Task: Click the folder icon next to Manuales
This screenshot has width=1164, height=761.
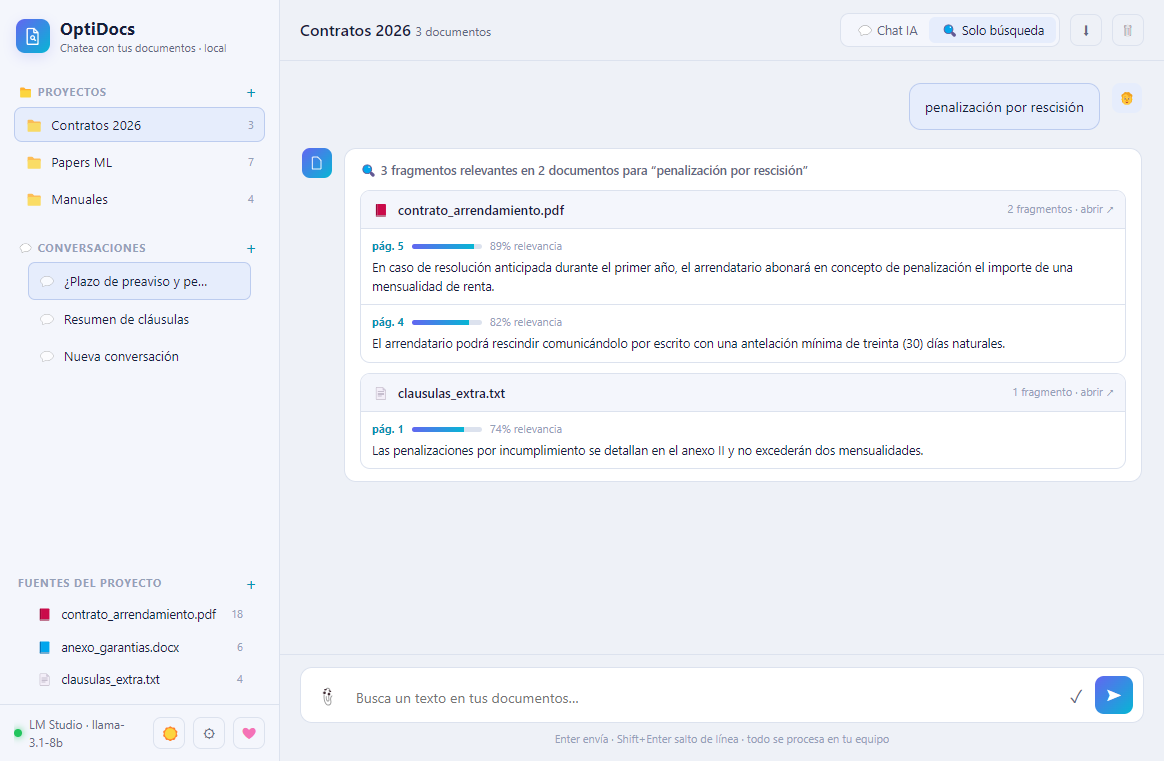Action: 34,200
